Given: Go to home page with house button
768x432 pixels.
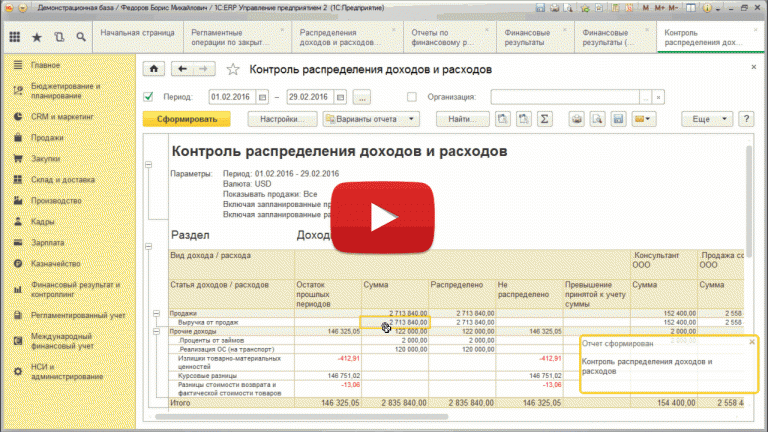Looking at the screenshot, I should click(x=154, y=69).
